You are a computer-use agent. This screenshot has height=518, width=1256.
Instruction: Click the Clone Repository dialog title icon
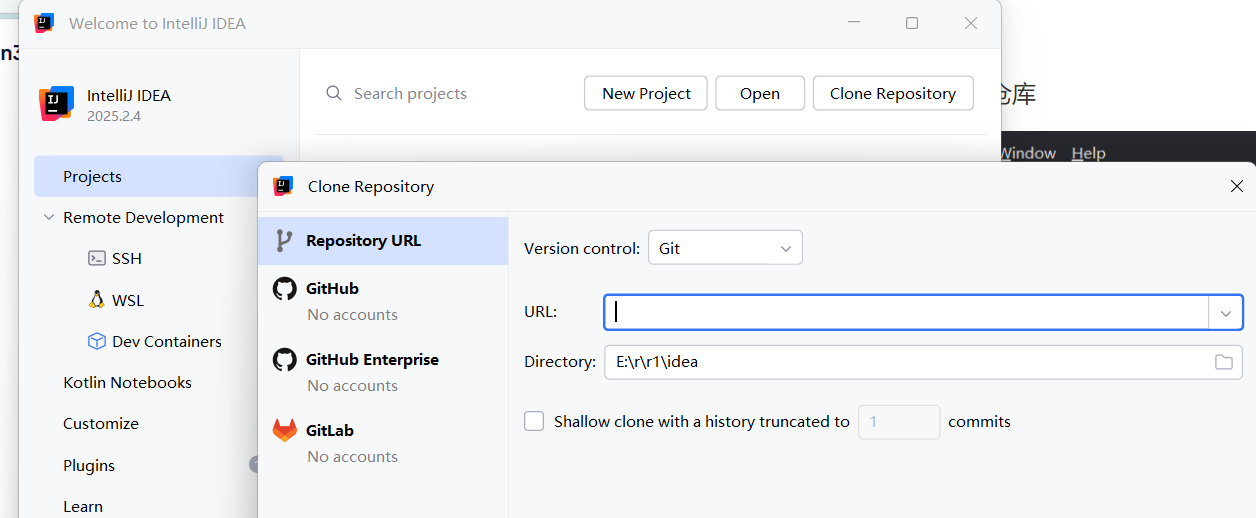(283, 186)
